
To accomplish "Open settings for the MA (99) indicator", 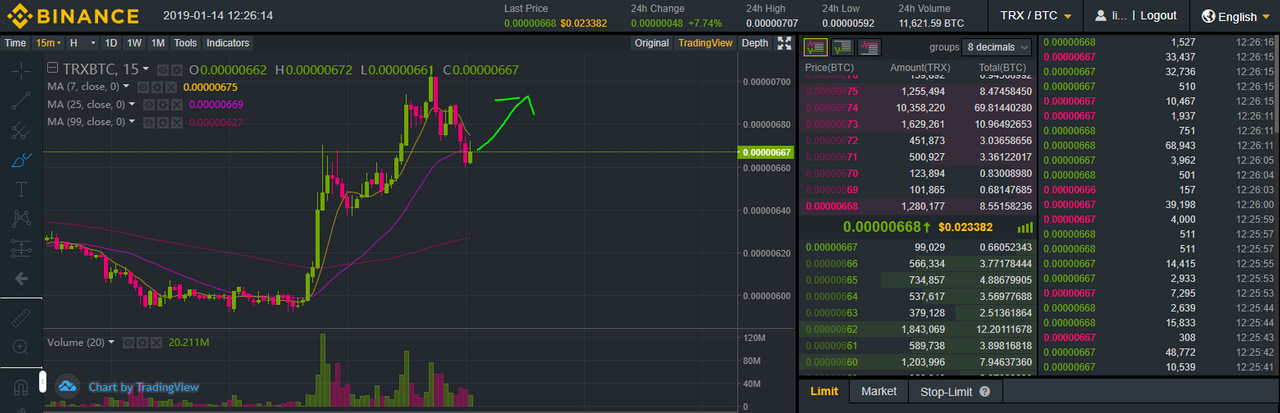I will pyautogui.click(x=163, y=121).
